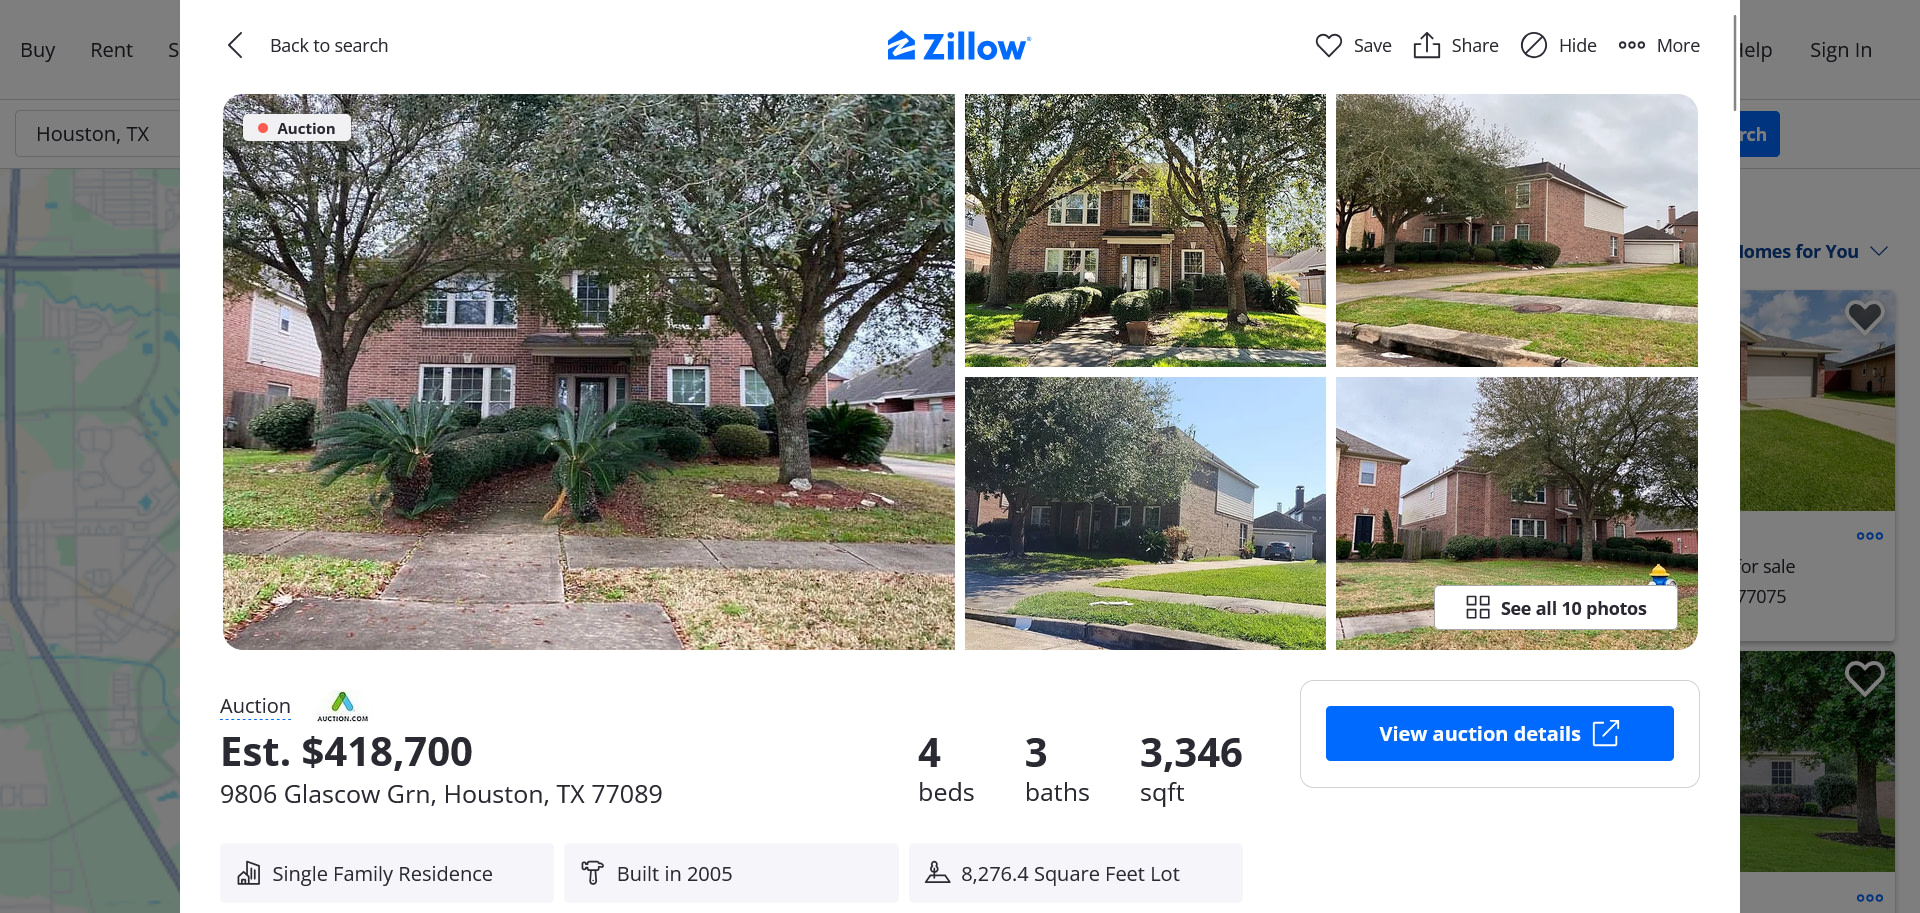Expand the Homes for You dropdown chevron

(1878, 251)
